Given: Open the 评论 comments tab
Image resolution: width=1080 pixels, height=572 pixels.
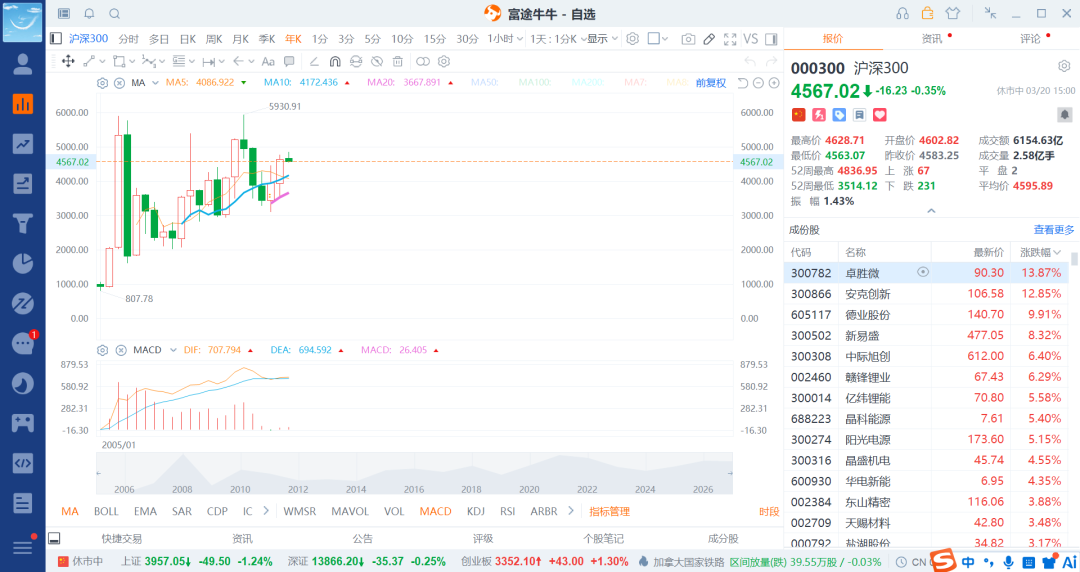Looking at the screenshot, I should click(x=1030, y=39).
